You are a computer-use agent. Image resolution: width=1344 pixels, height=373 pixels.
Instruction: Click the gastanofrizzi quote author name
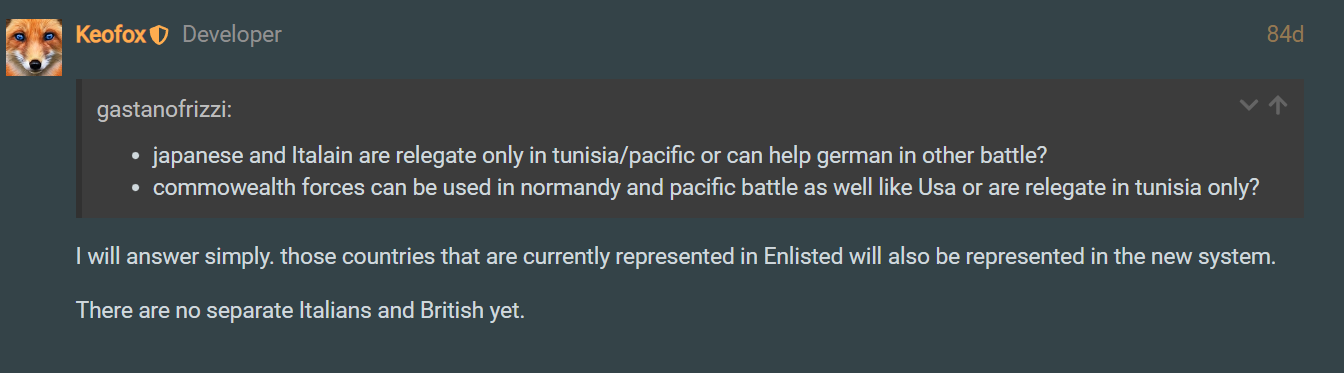pos(164,110)
